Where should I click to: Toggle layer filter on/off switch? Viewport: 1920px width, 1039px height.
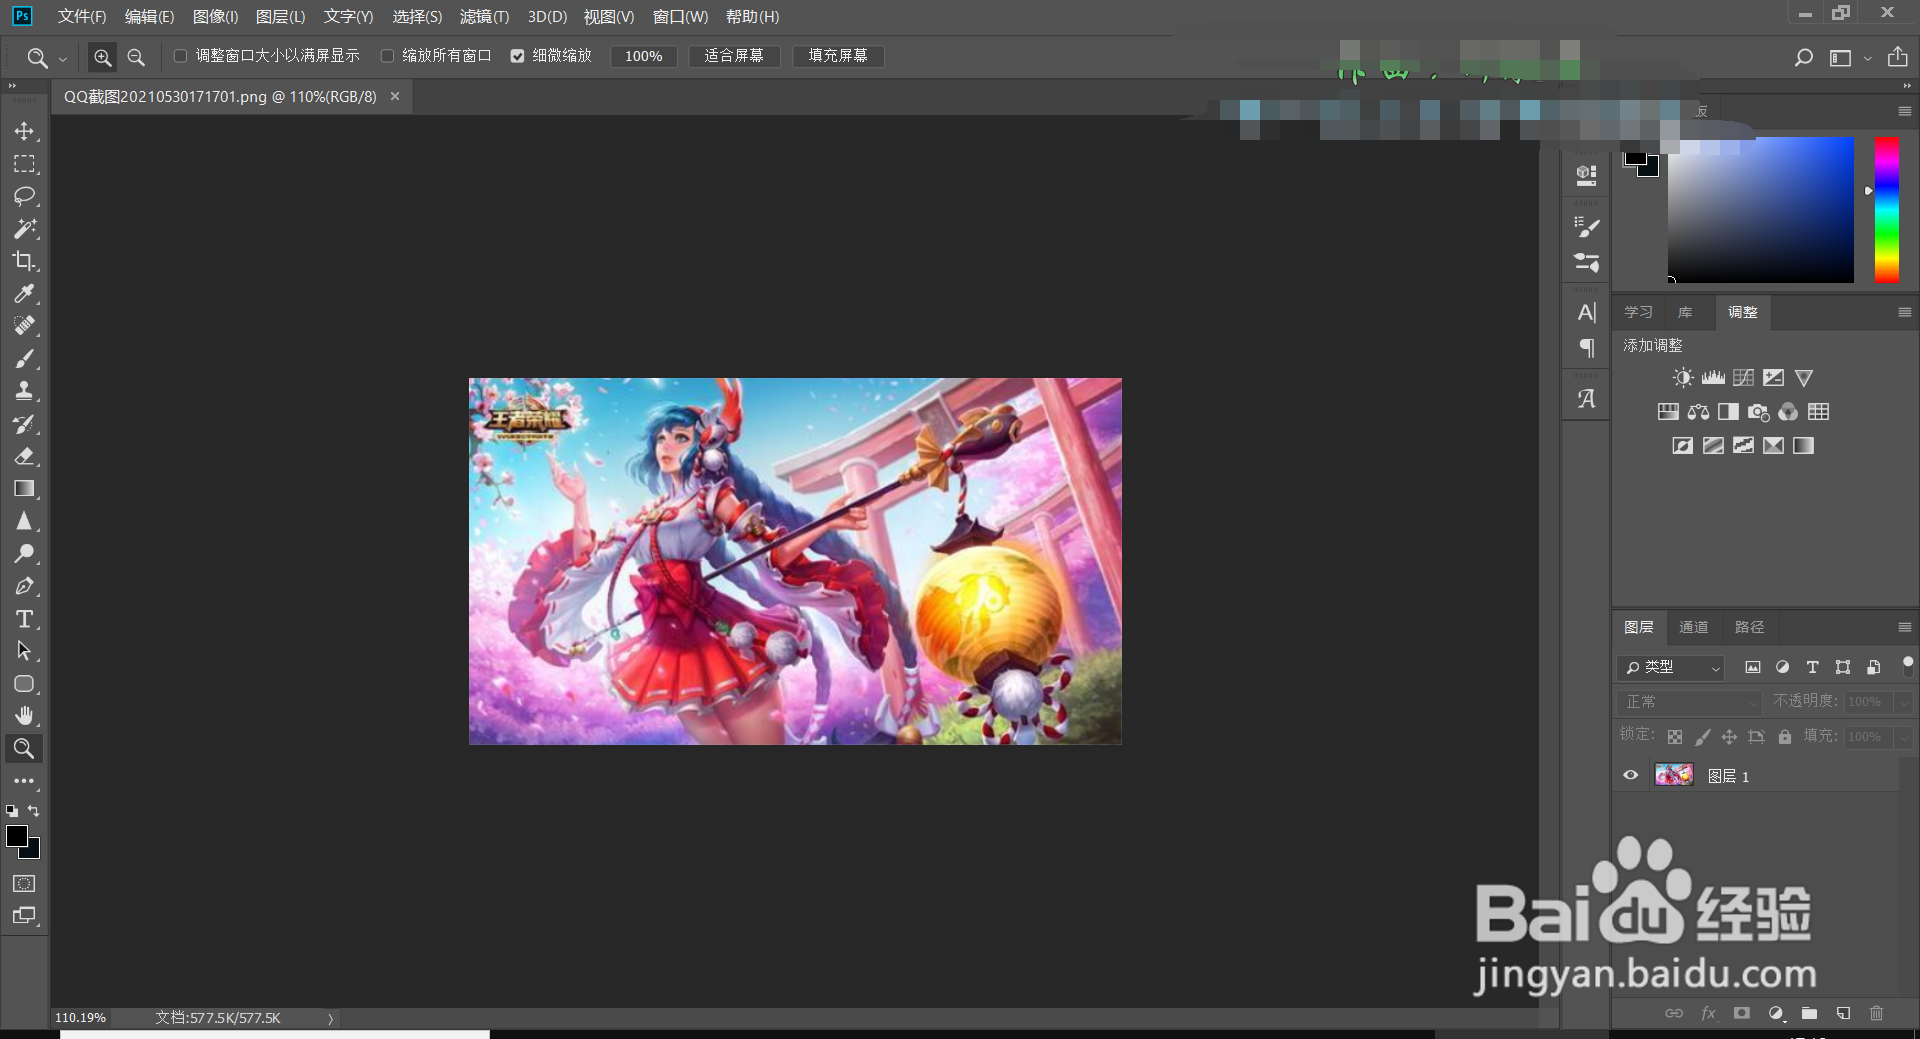tap(1907, 667)
